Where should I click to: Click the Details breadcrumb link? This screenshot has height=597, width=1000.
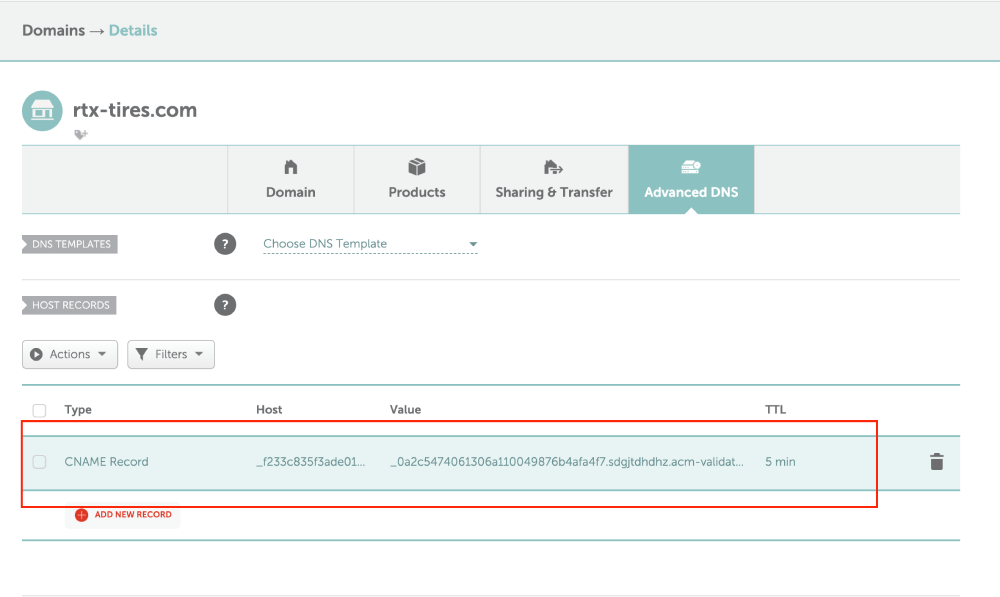point(133,31)
